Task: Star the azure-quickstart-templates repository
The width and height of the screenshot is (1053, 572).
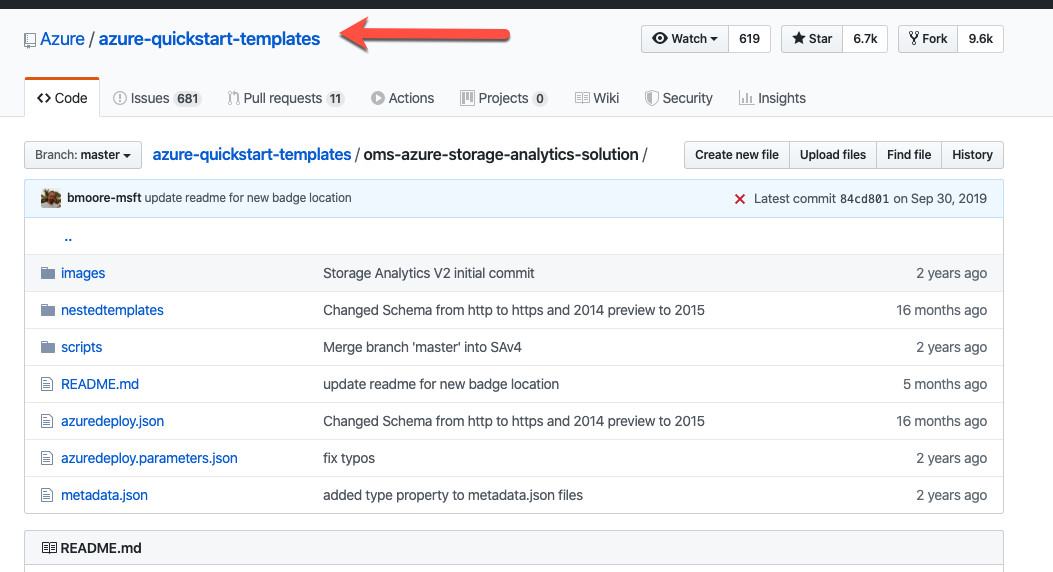Action: (812, 39)
